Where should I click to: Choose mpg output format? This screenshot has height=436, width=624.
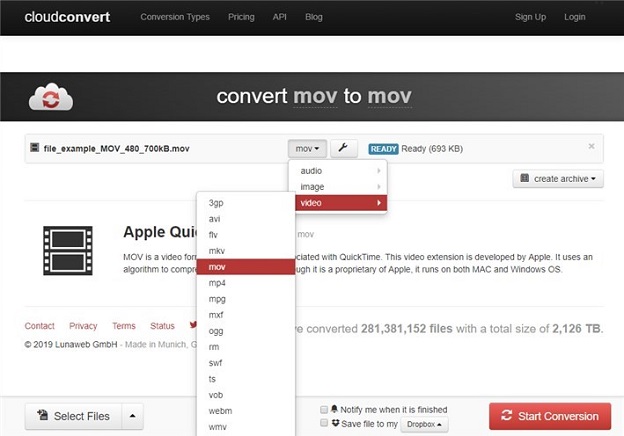tap(246, 299)
